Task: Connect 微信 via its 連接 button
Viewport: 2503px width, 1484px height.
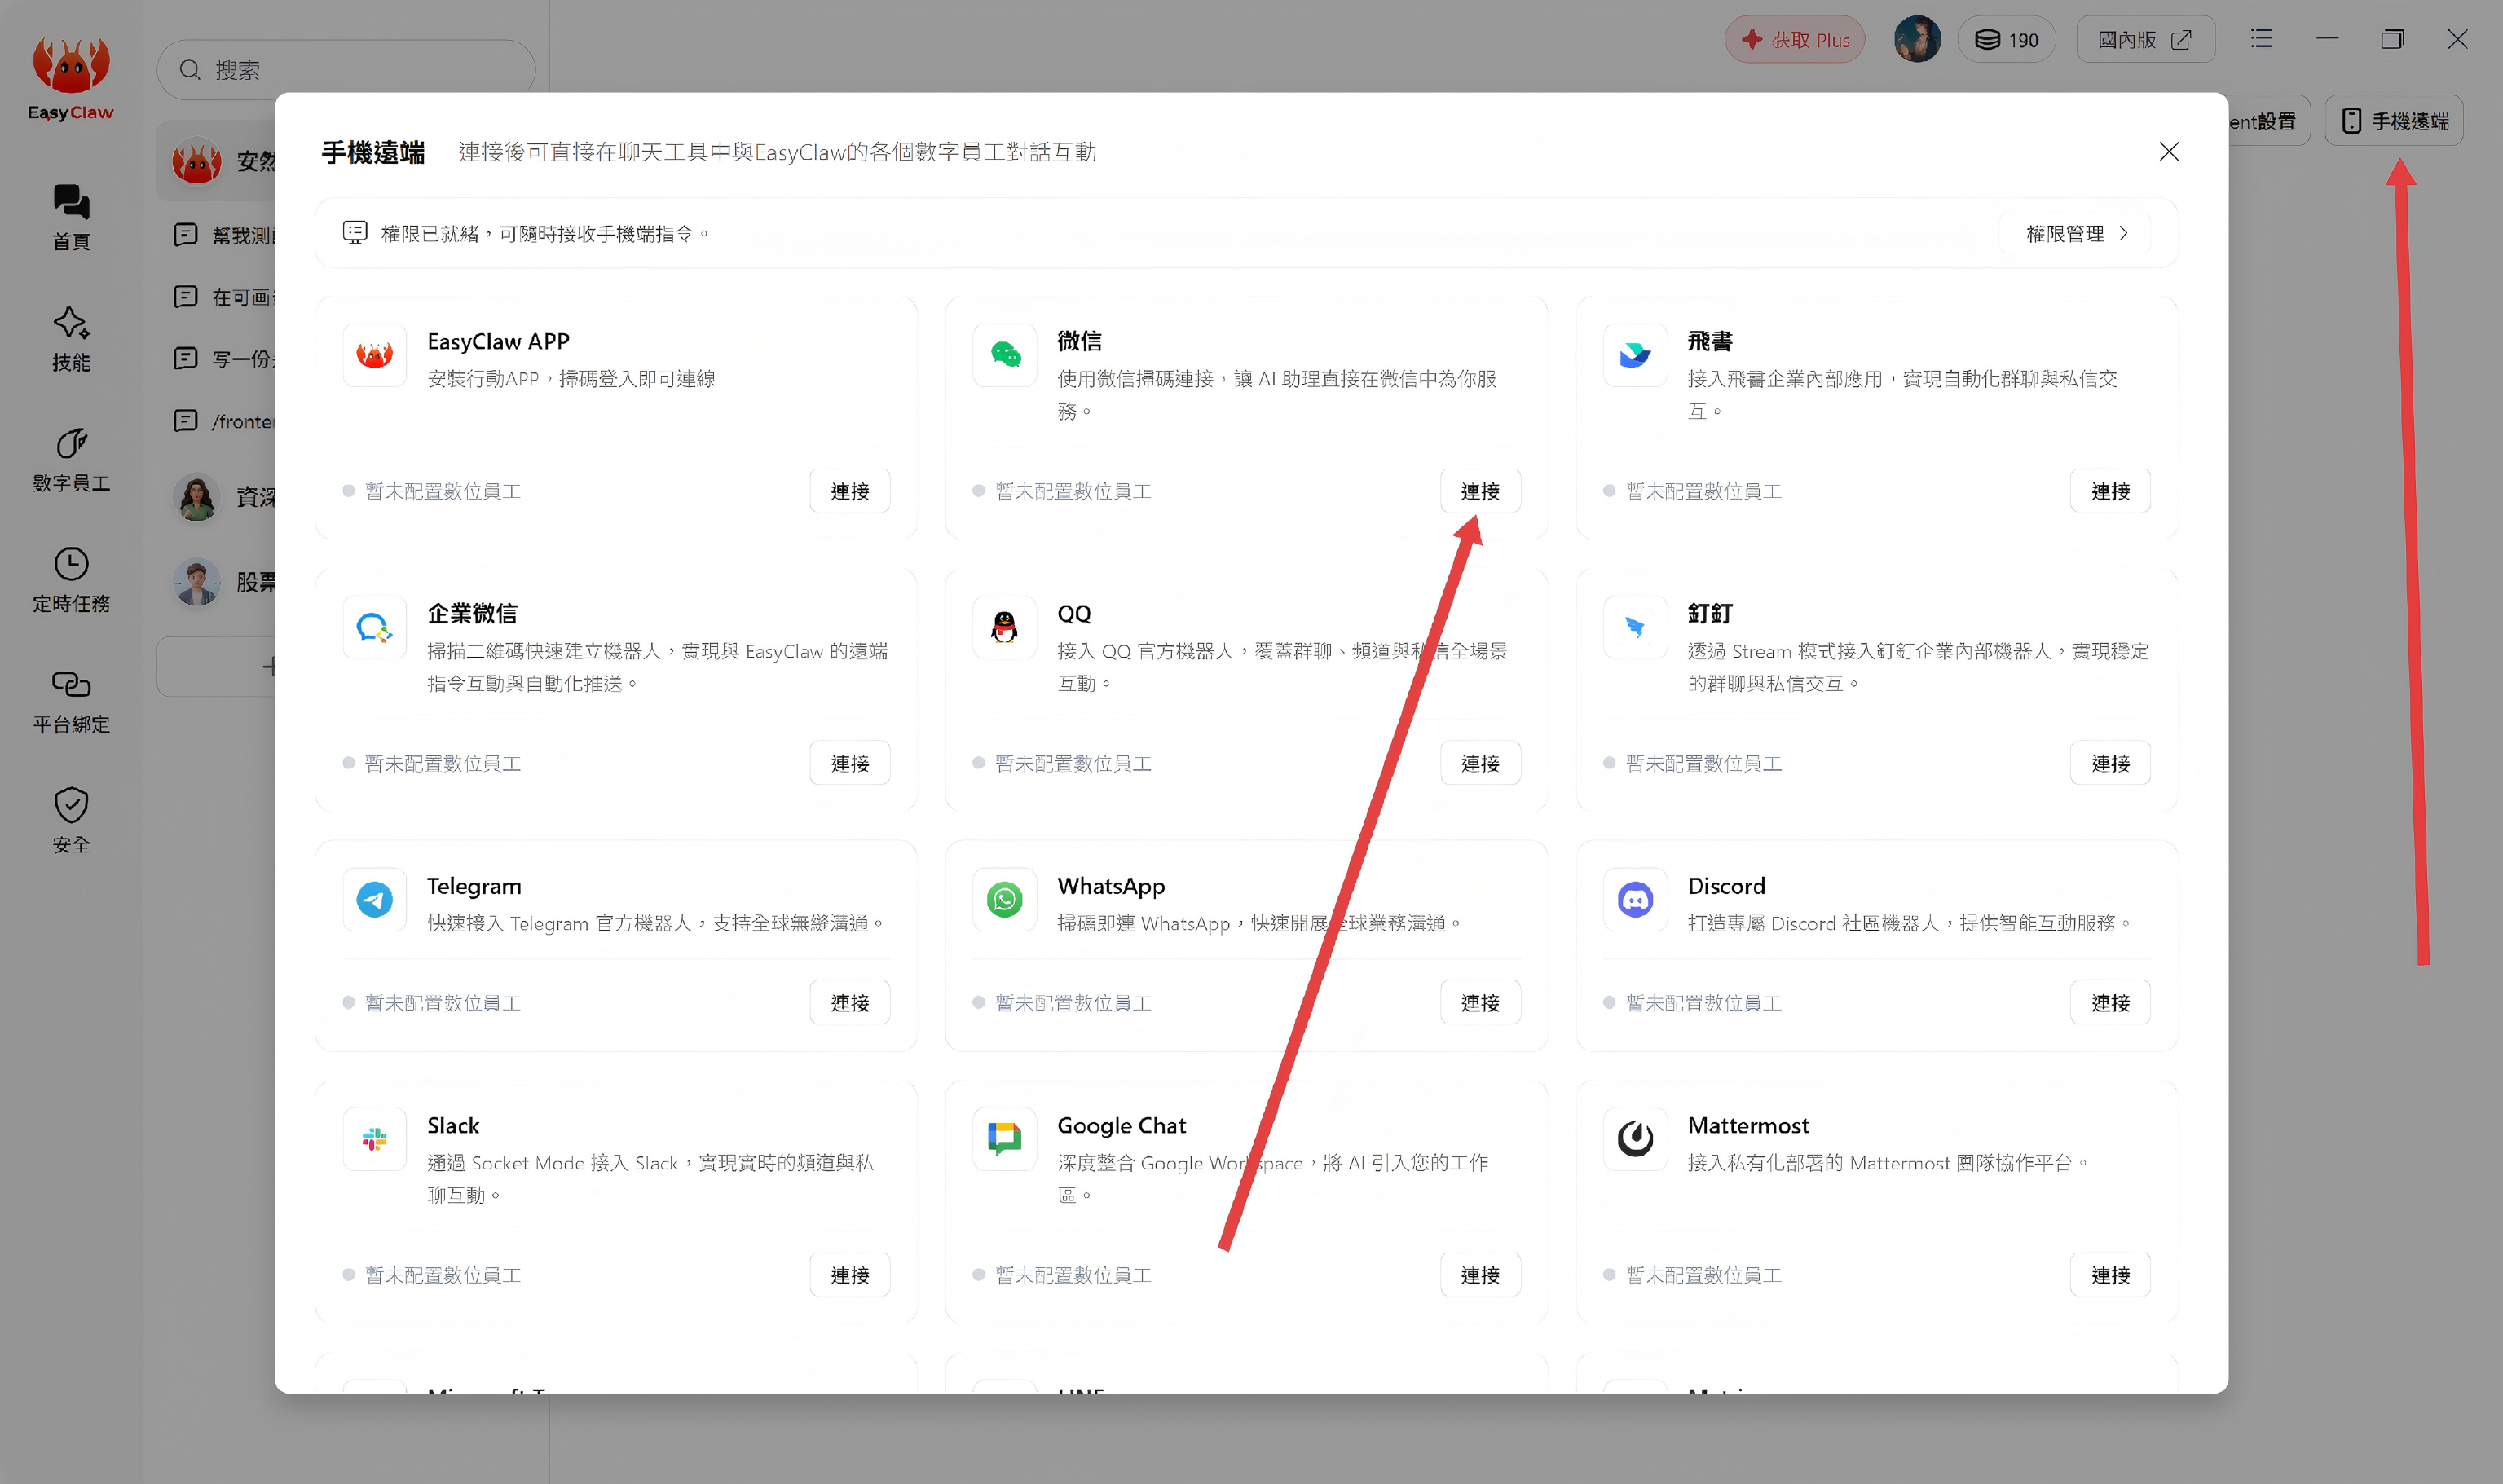Action: pyautogui.click(x=1480, y=491)
